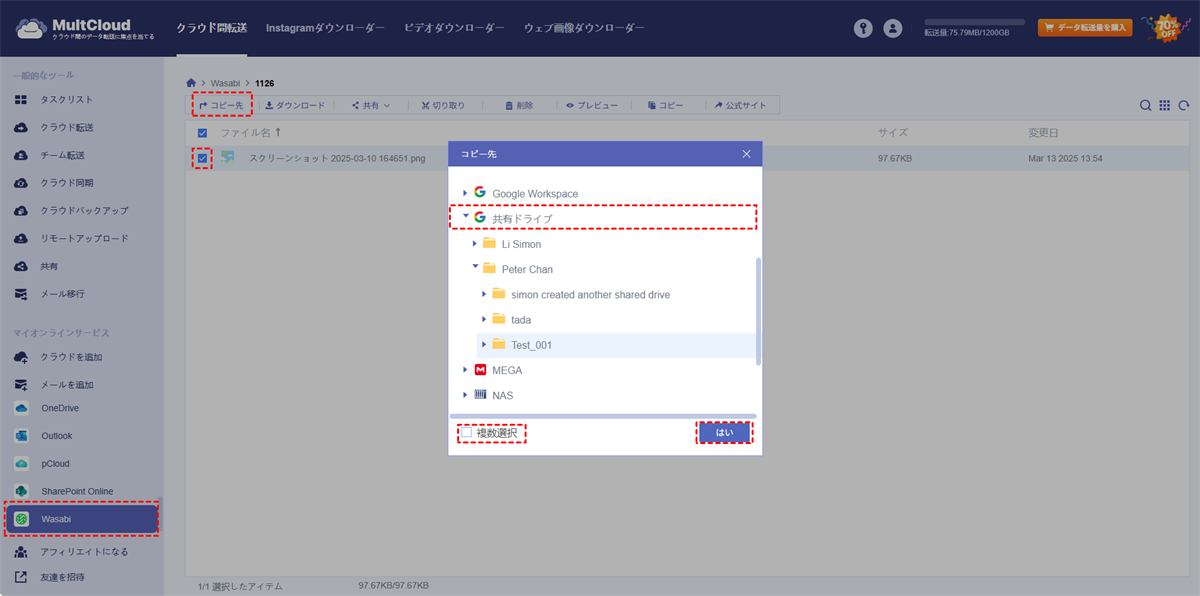This screenshot has height=596, width=1200.
Task: Click the refresh icon
Action: tap(1184, 105)
